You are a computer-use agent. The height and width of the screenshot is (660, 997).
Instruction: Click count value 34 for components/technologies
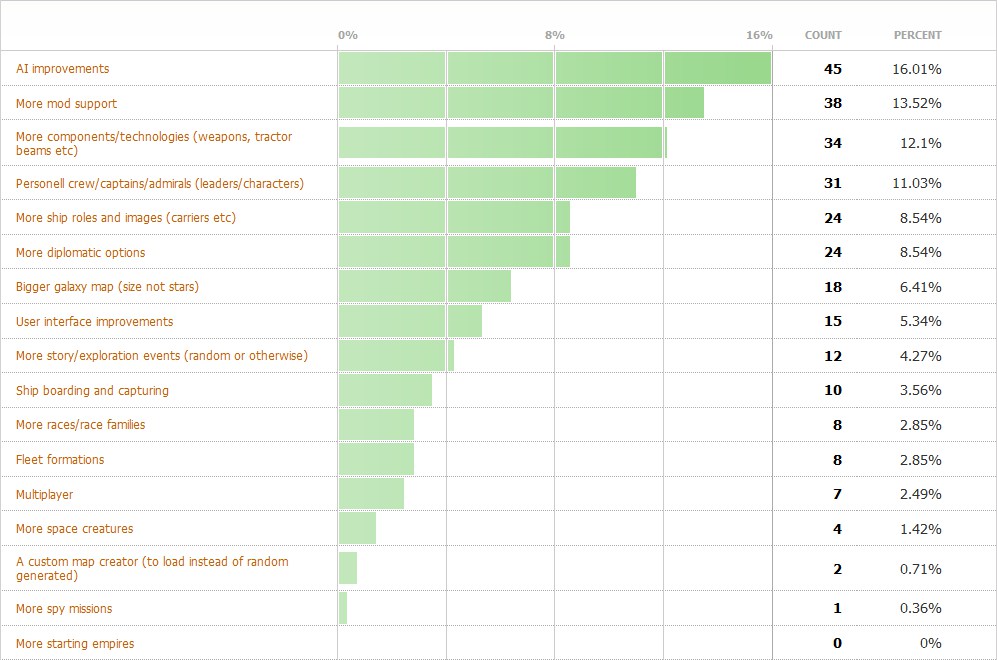pos(833,144)
